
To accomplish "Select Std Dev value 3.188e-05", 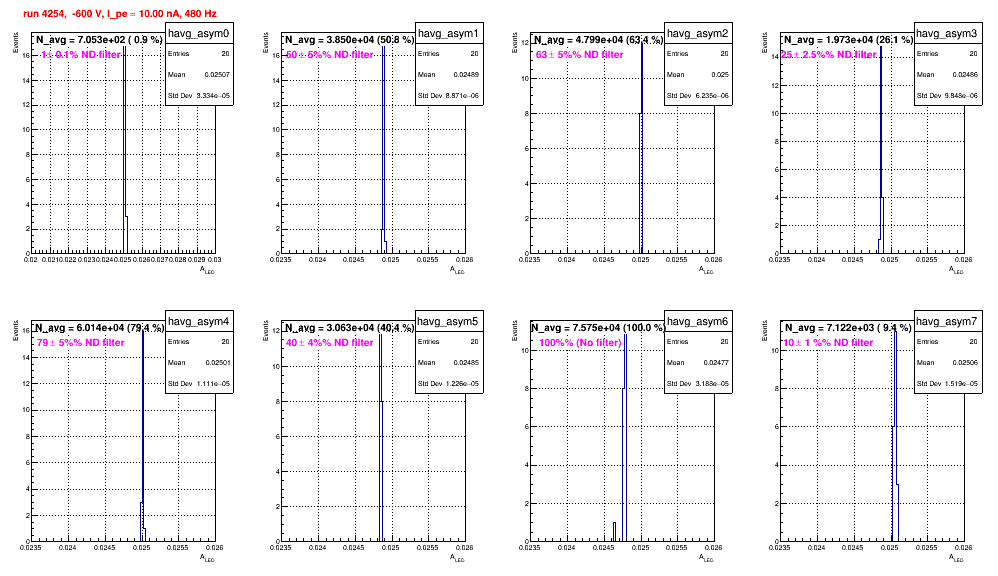I will click(x=712, y=384).
